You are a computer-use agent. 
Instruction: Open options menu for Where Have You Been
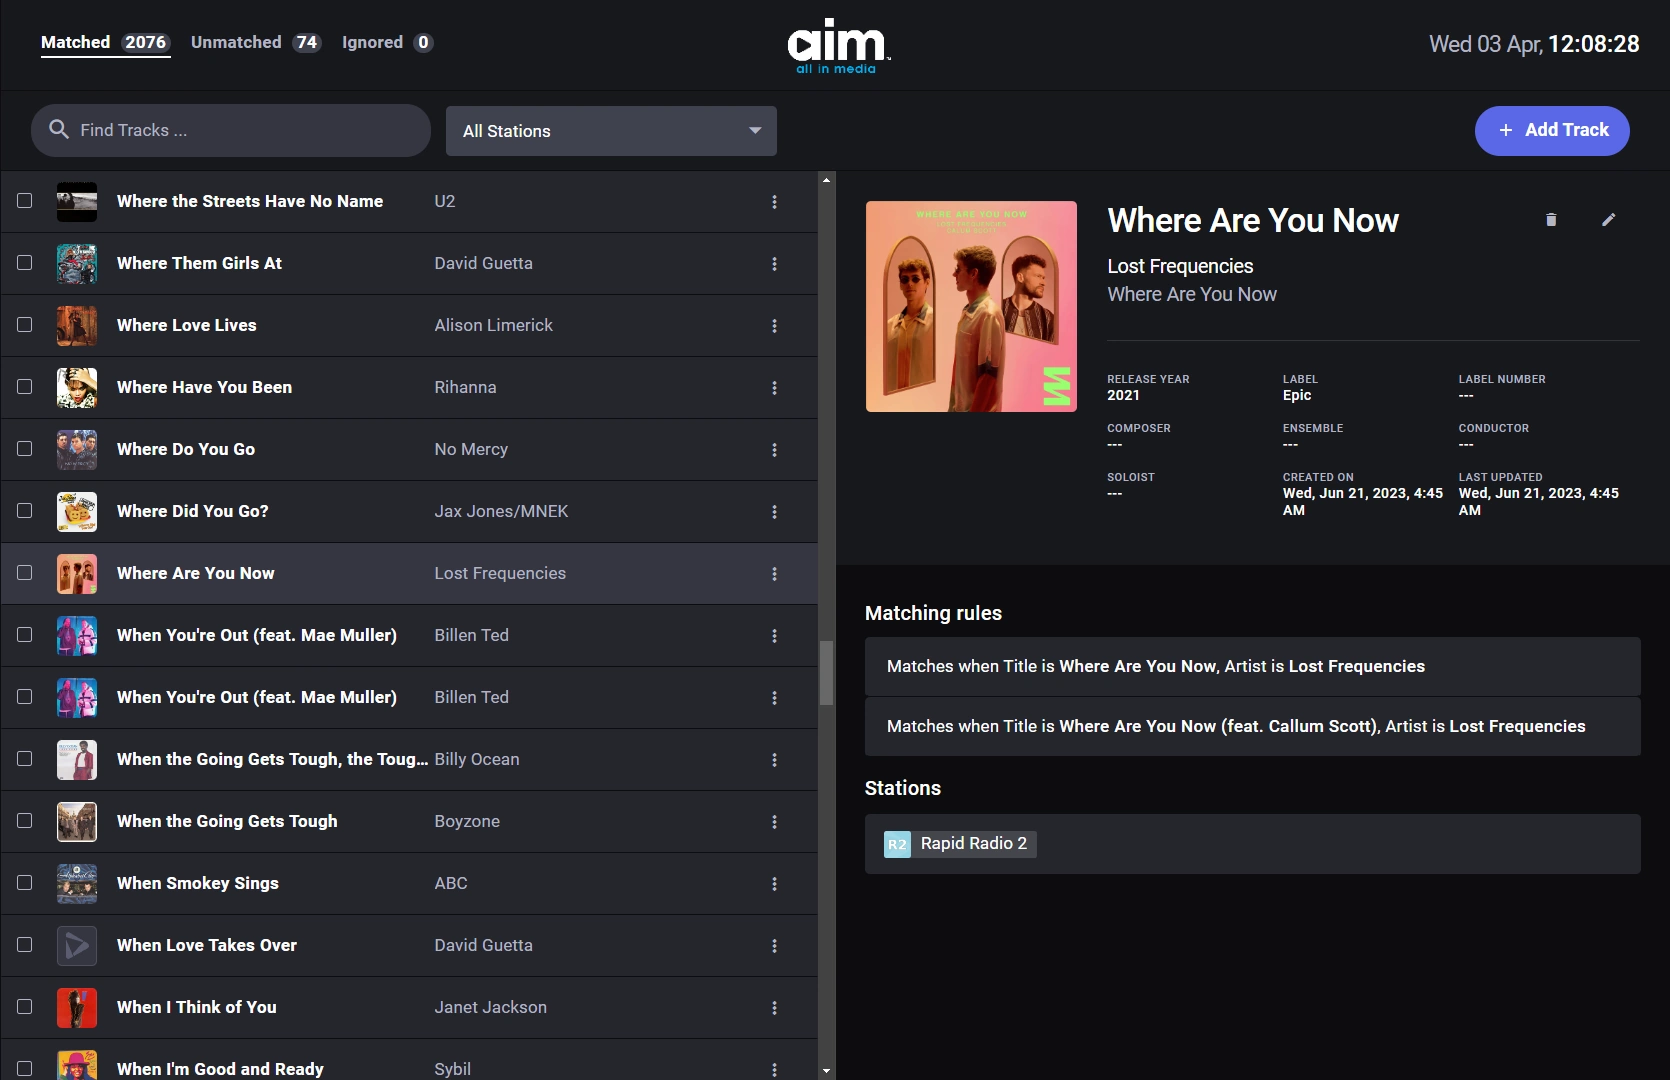[x=774, y=388]
